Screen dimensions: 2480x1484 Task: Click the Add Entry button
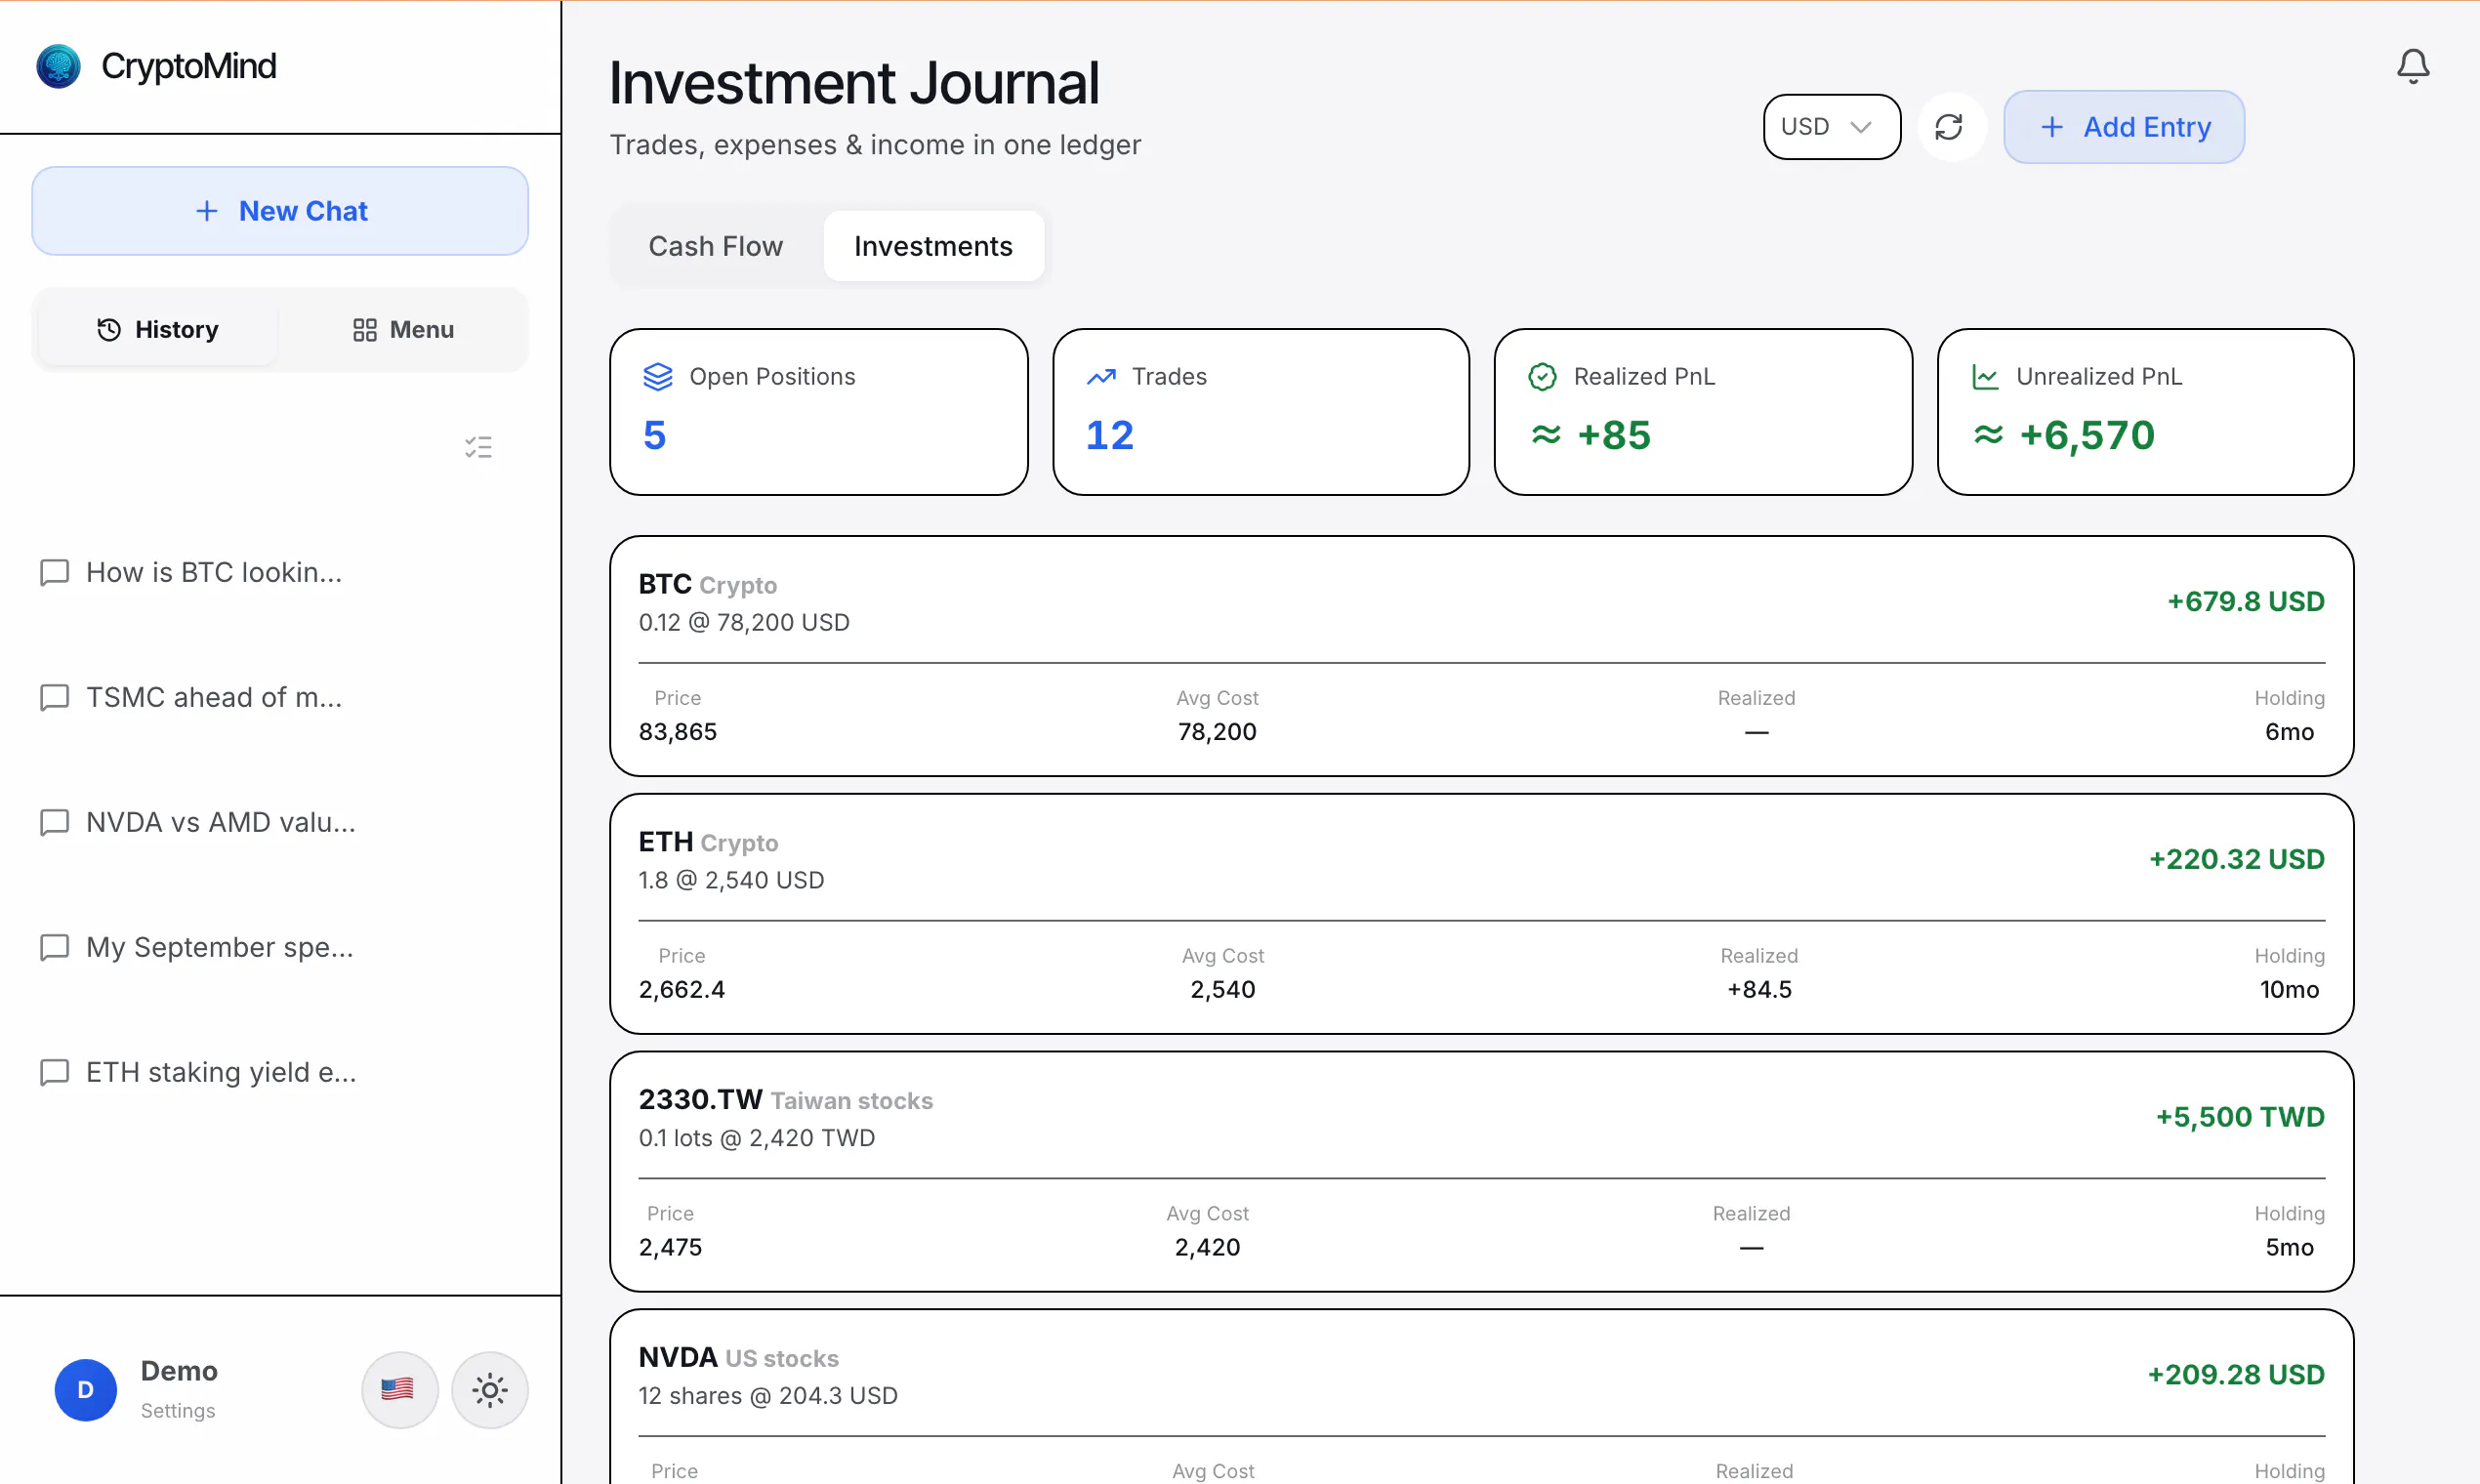tap(2124, 127)
